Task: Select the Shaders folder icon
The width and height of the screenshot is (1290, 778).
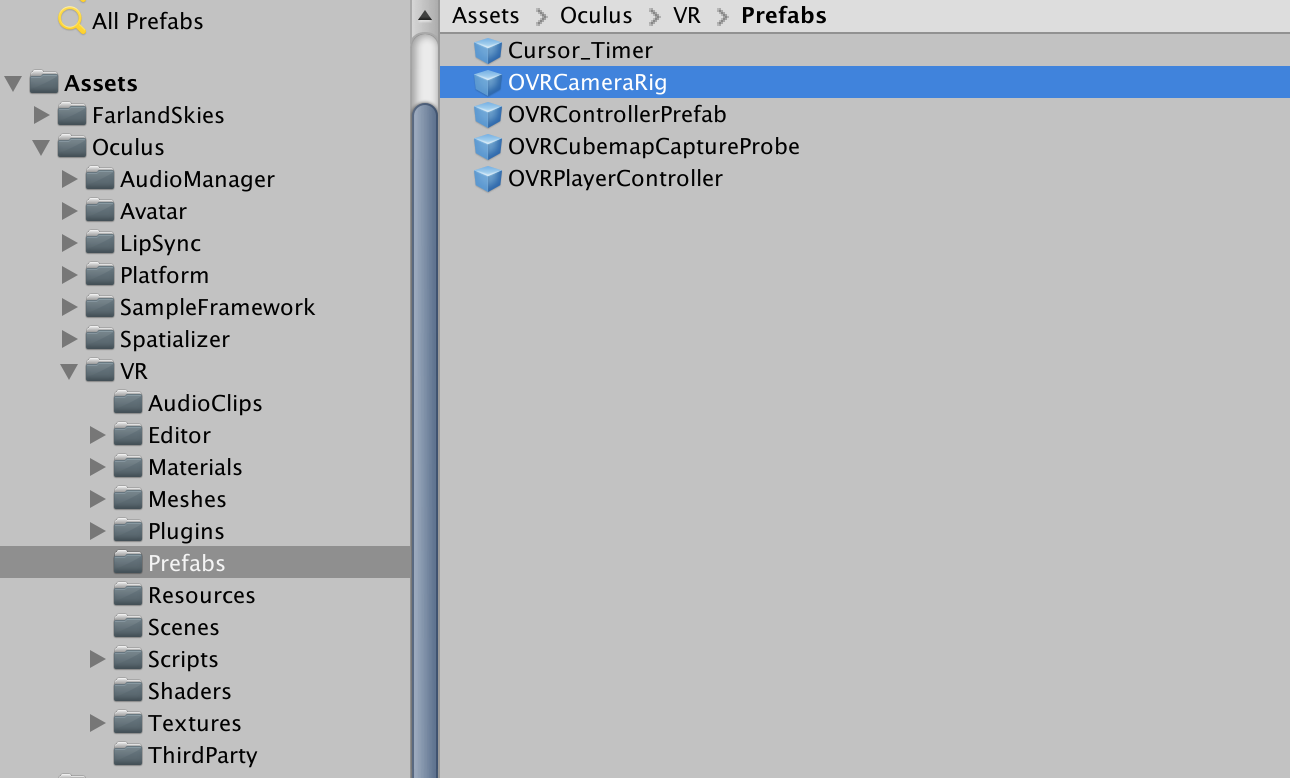Action: point(128,691)
